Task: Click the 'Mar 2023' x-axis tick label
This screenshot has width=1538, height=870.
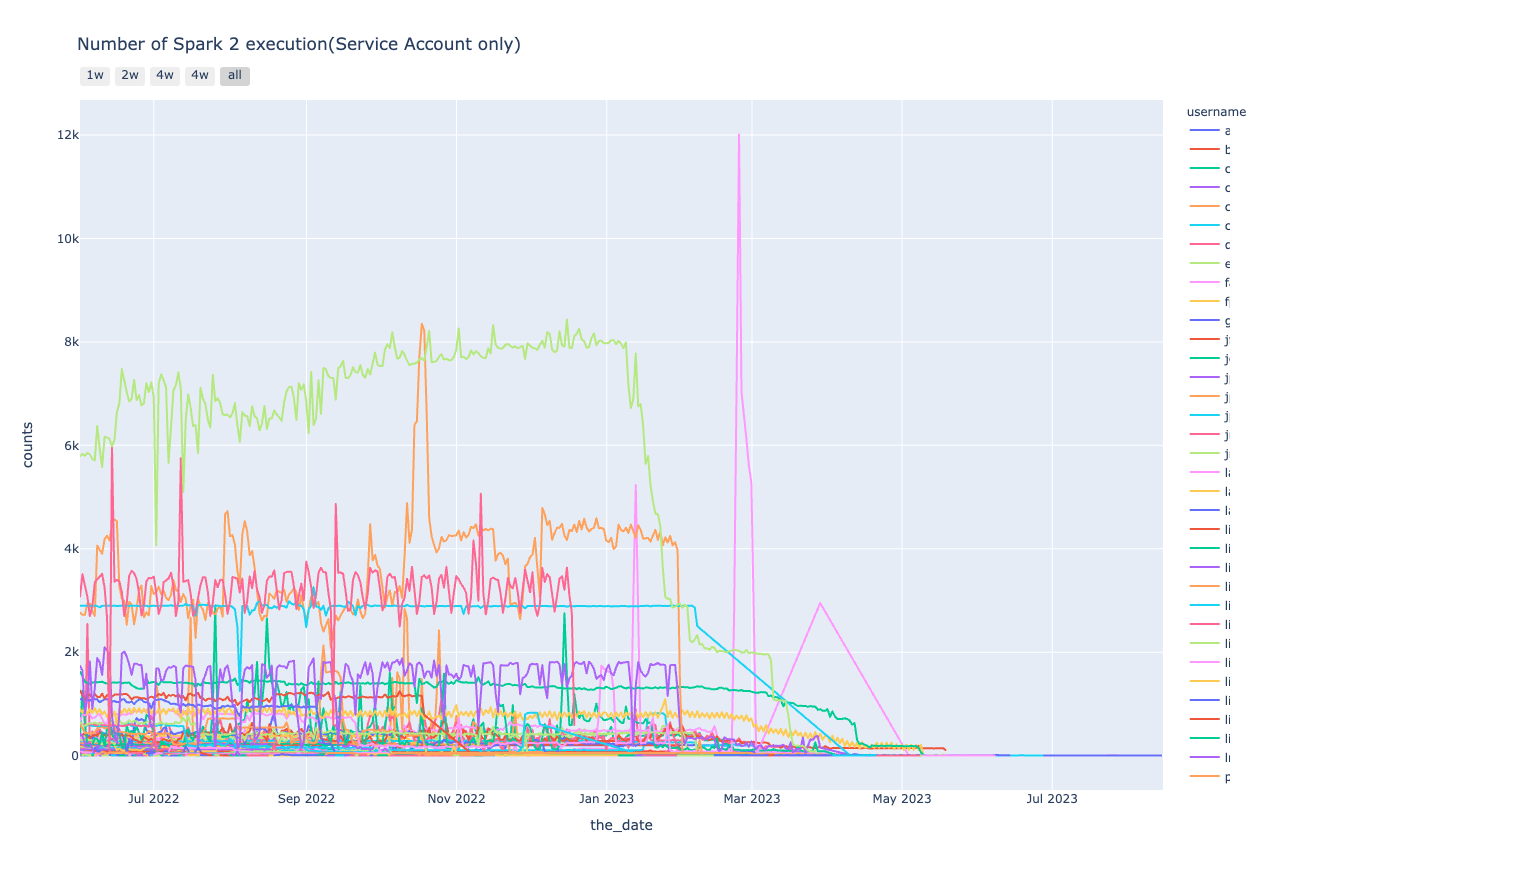Action: pyautogui.click(x=752, y=799)
